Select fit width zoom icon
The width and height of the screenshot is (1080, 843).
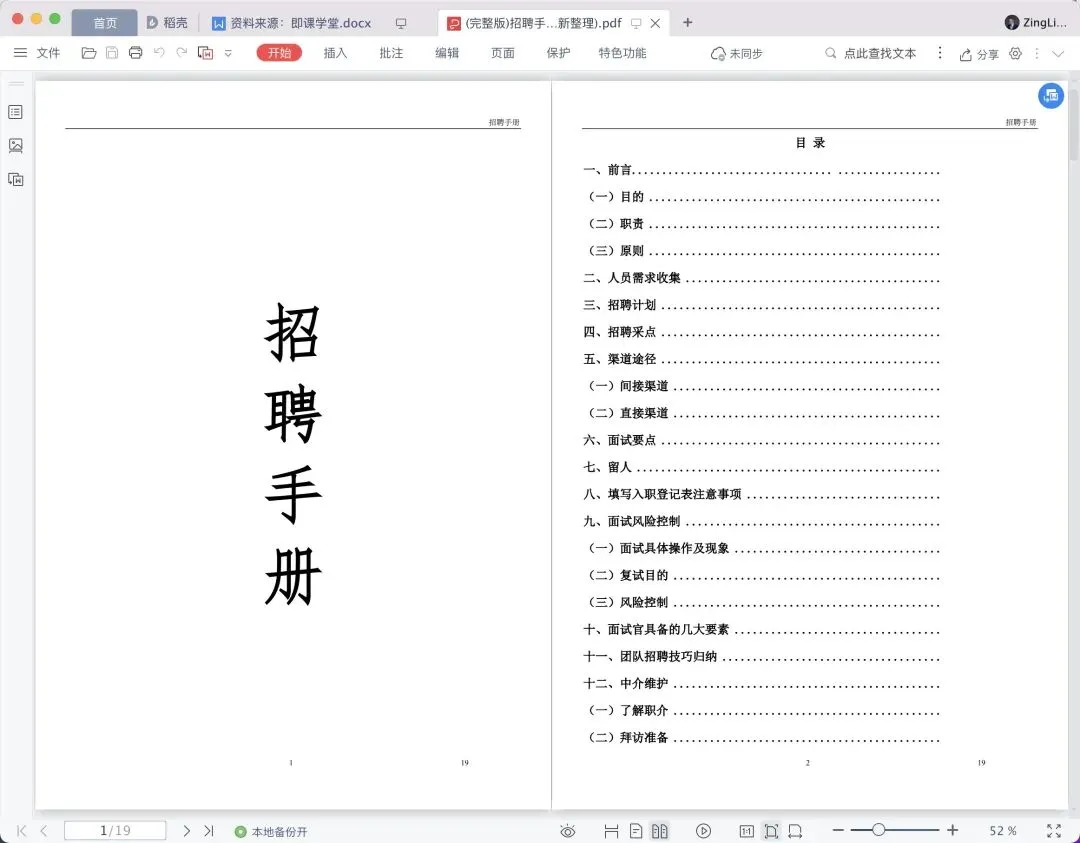[x=795, y=831]
